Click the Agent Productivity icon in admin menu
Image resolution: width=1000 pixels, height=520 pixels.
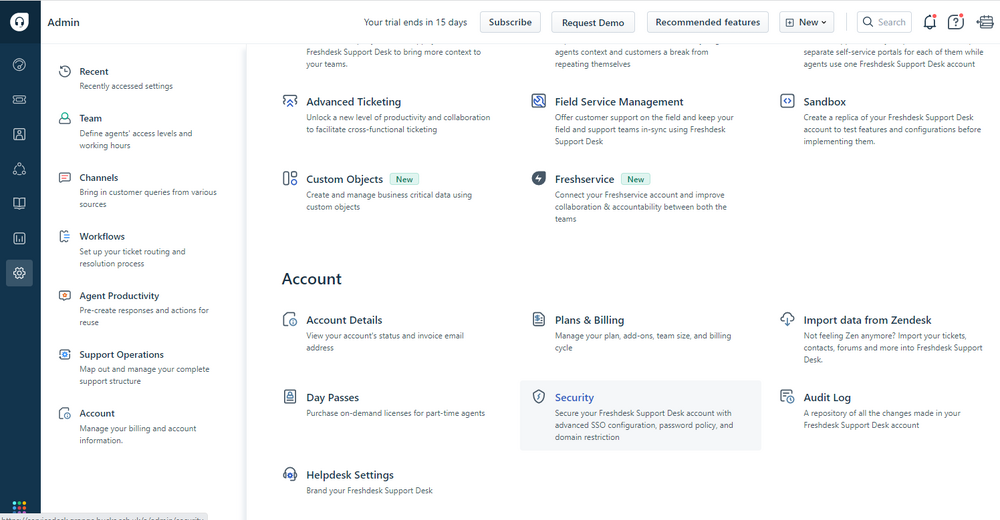click(64, 295)
